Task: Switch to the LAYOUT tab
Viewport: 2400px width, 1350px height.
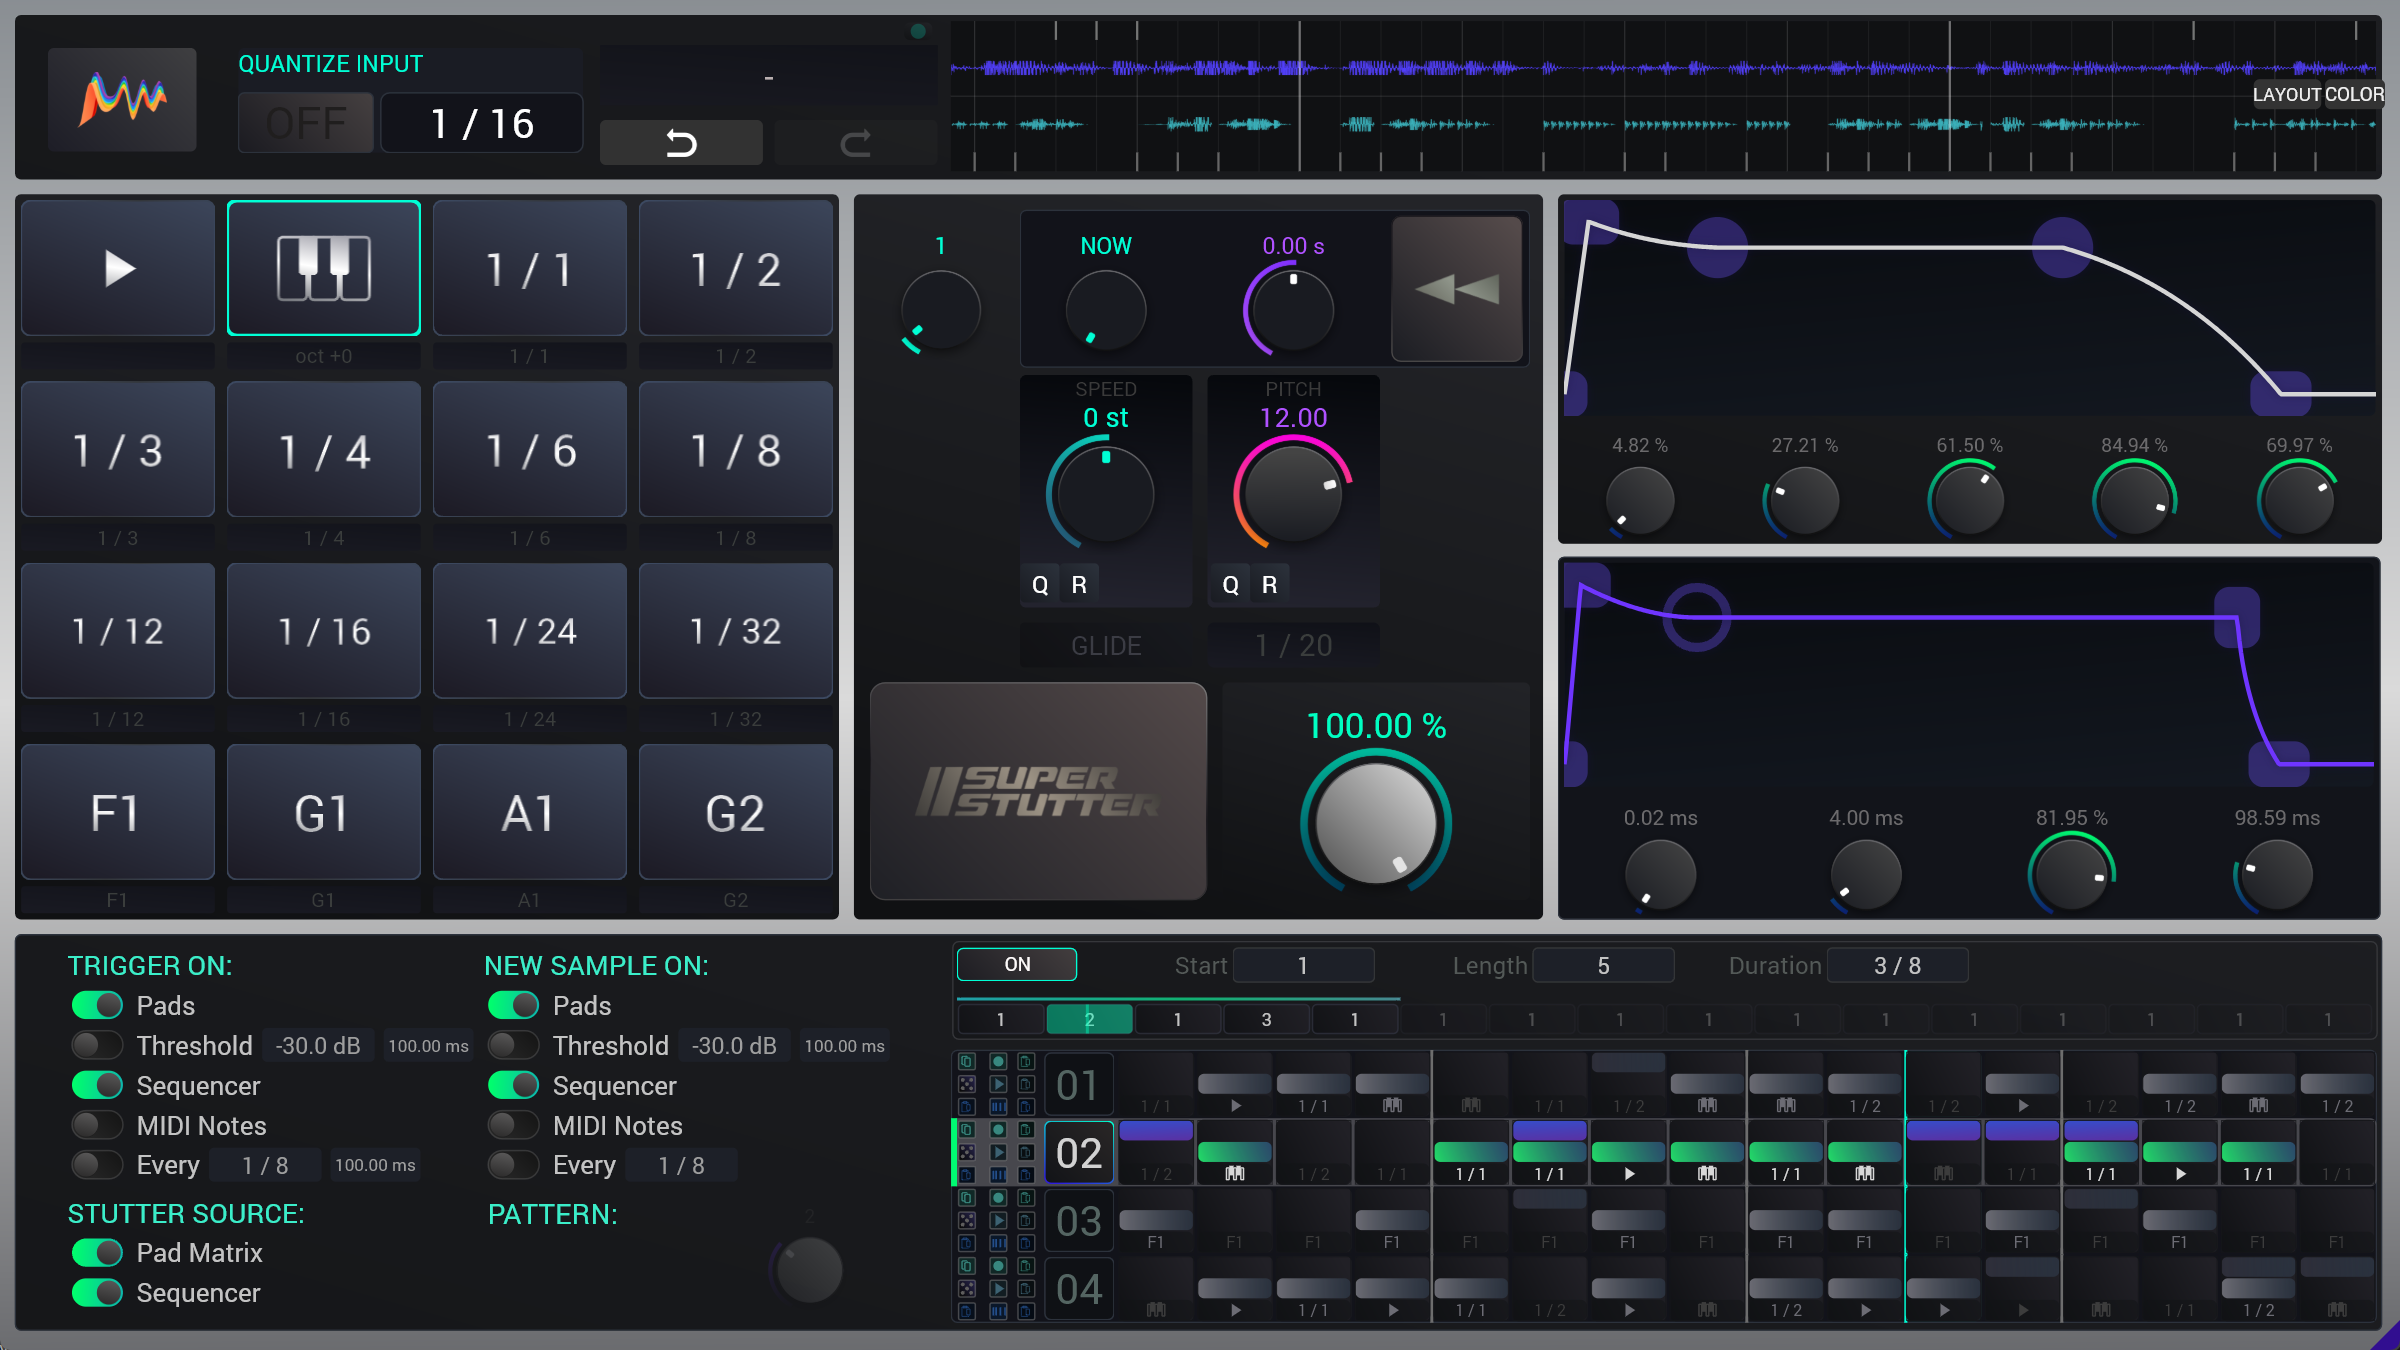Action: tap(2285, 94)
